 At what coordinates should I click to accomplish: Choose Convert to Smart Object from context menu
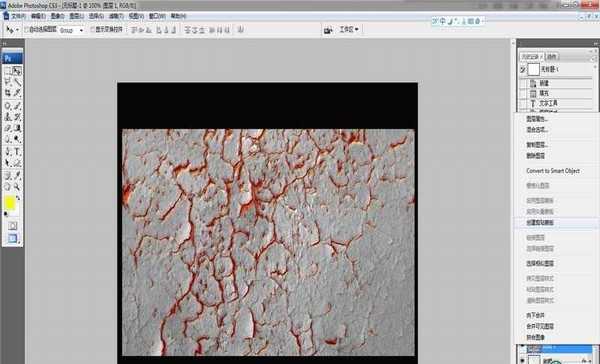[x=553, y=171]
